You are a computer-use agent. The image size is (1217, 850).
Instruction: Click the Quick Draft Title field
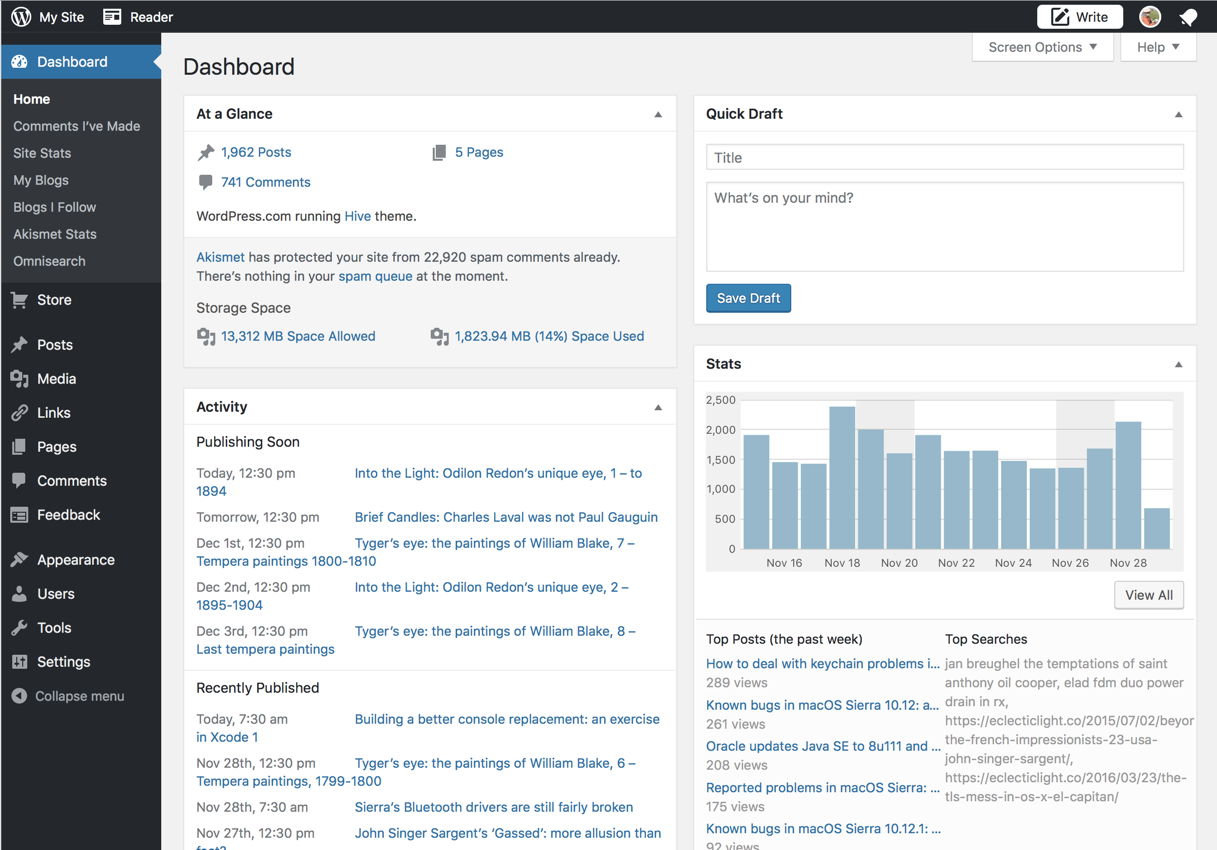(x=944, y=157)
